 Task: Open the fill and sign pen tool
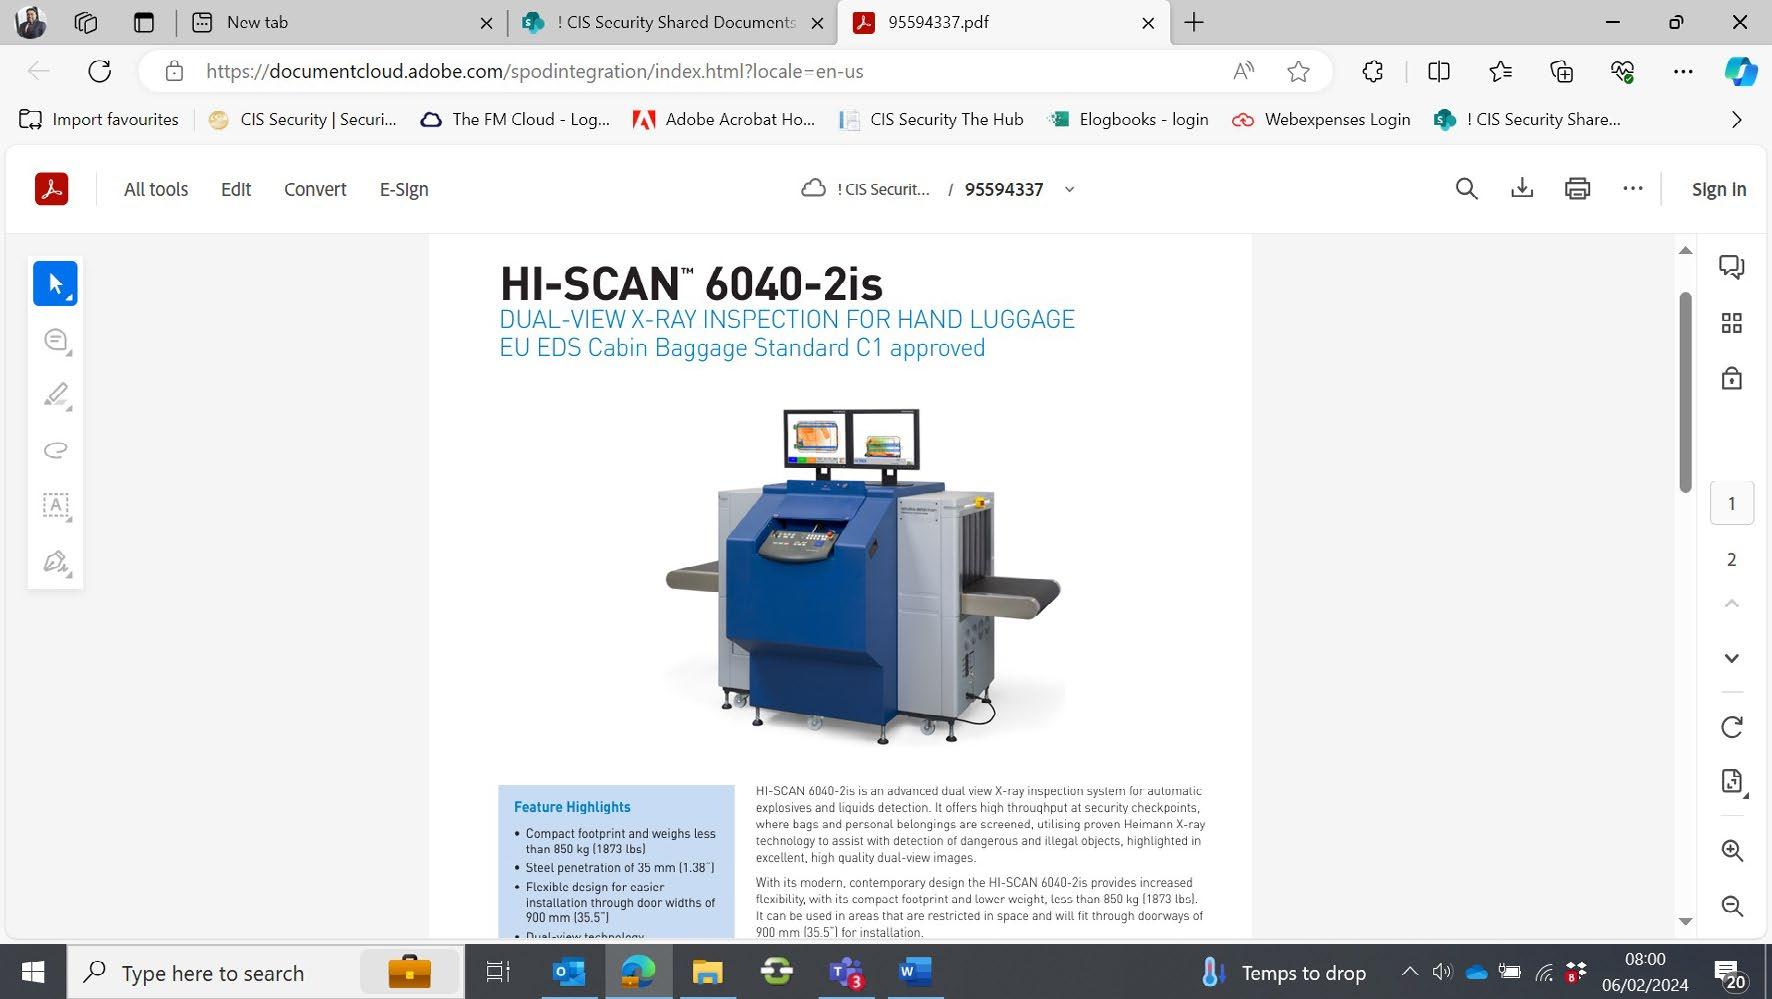pos(56,561)
